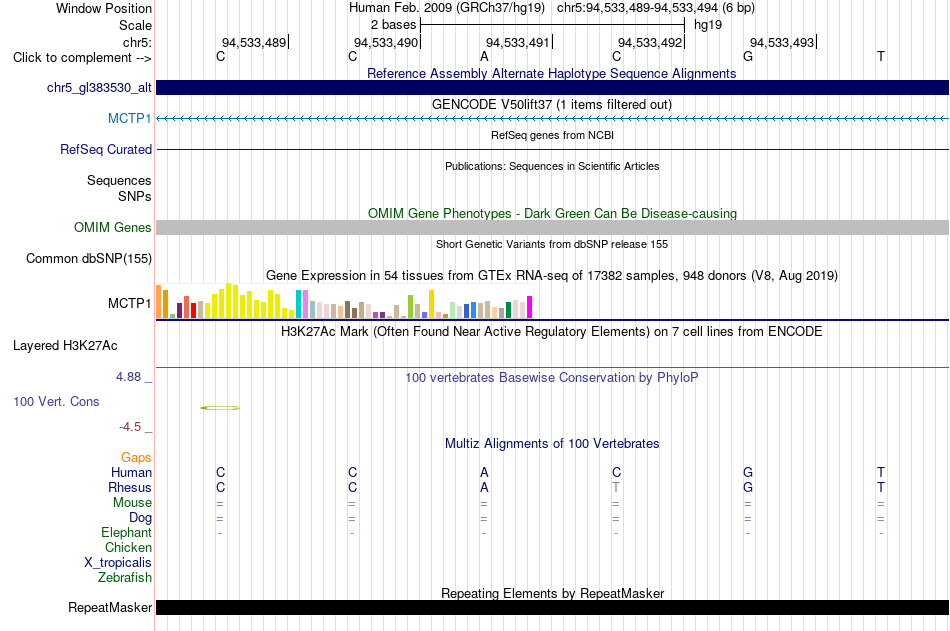Open OMIM Genes track label
The image size is (950, 631).
[112, 227]
